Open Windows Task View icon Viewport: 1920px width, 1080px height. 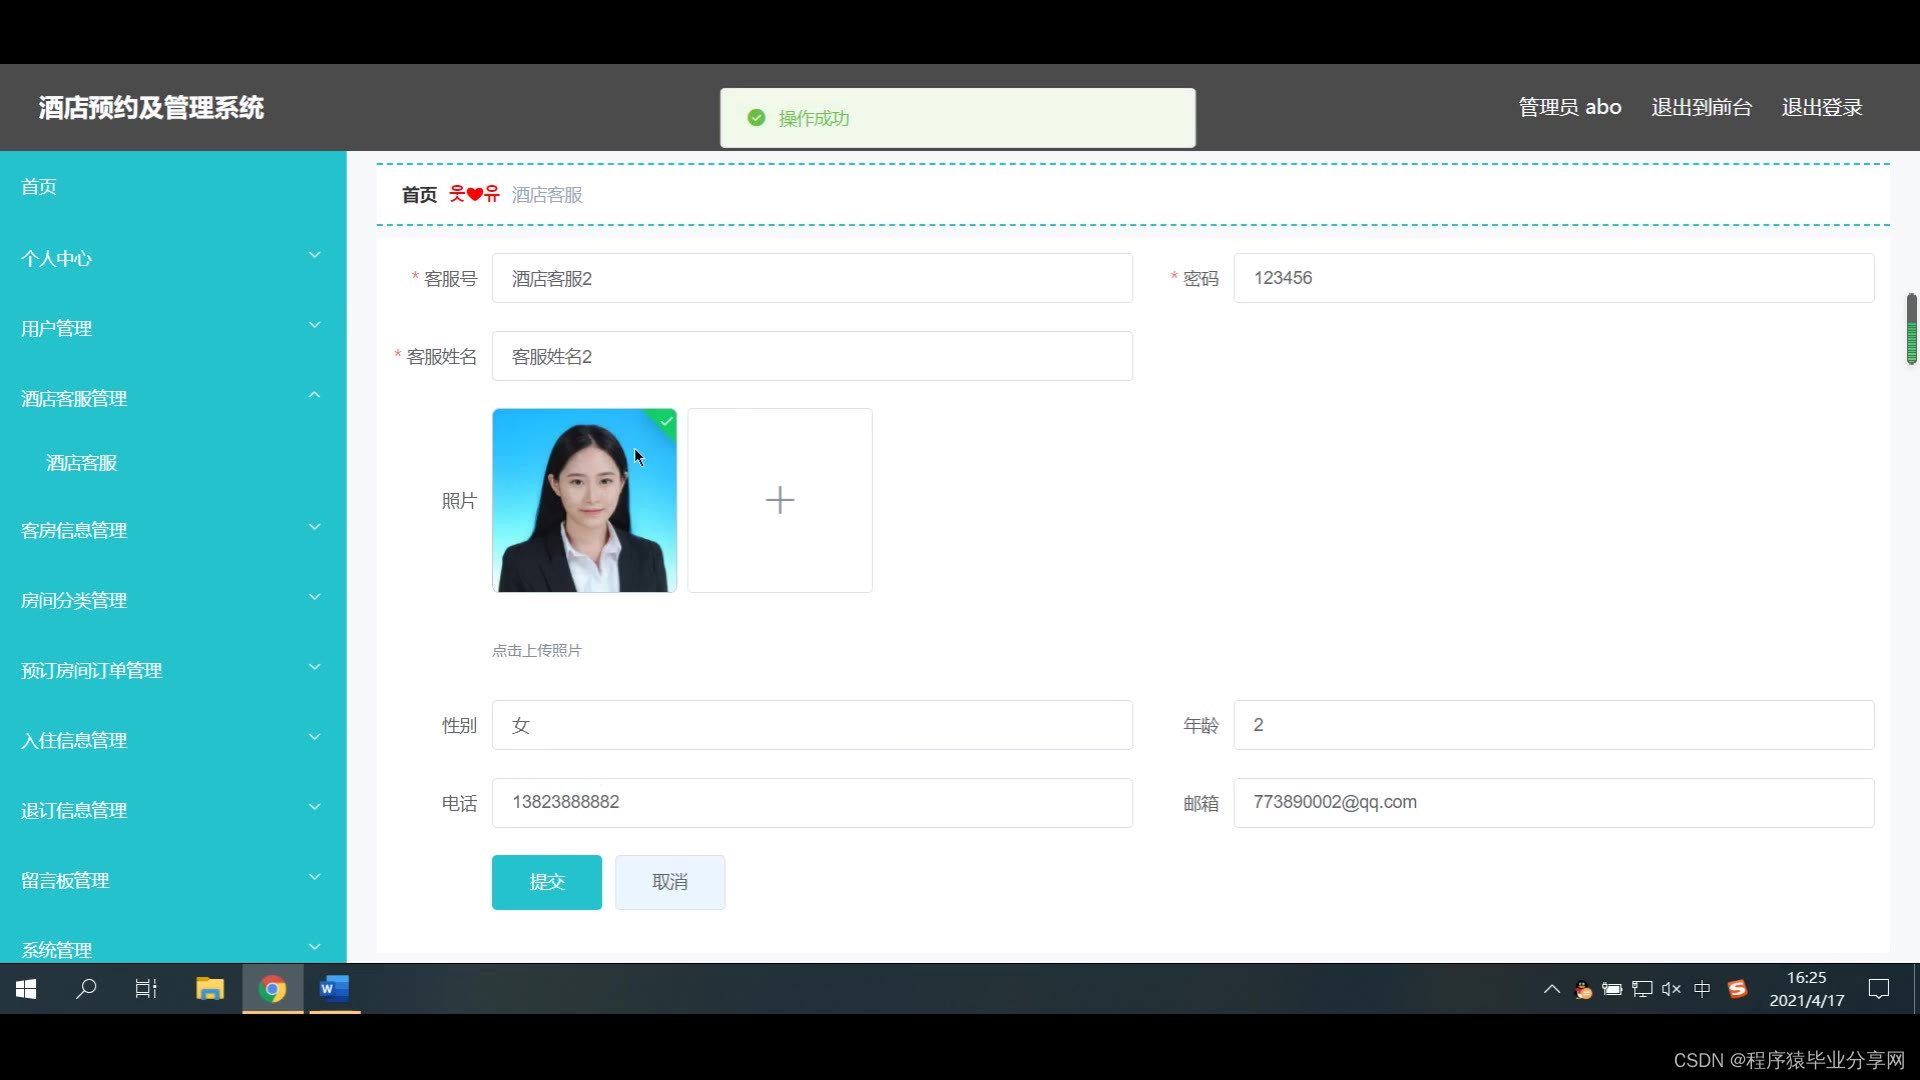click(146, 989)
